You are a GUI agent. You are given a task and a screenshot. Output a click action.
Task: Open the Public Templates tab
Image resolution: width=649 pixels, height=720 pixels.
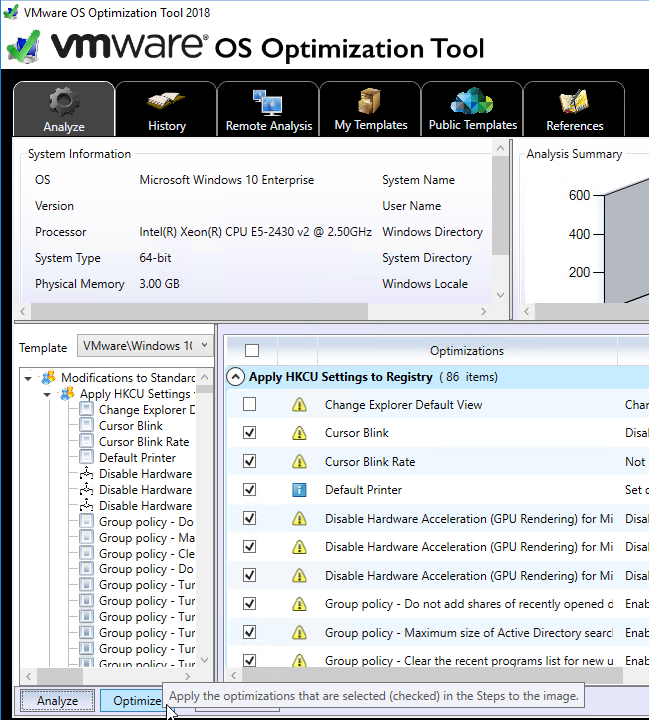click(x=472, y=109)
